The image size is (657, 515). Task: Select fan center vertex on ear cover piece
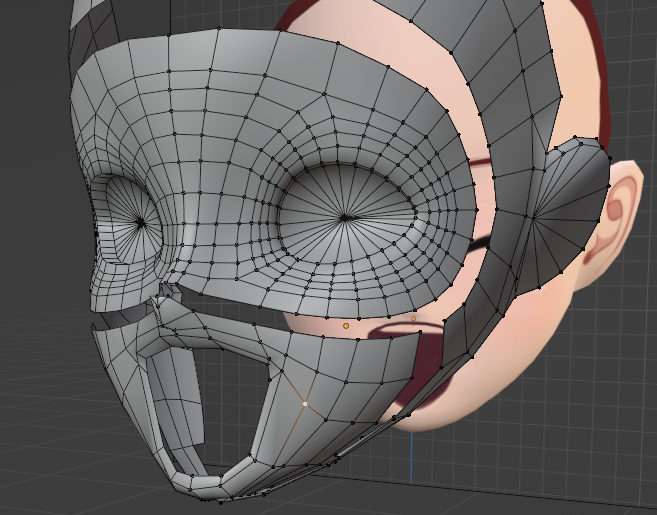point(533,217)
